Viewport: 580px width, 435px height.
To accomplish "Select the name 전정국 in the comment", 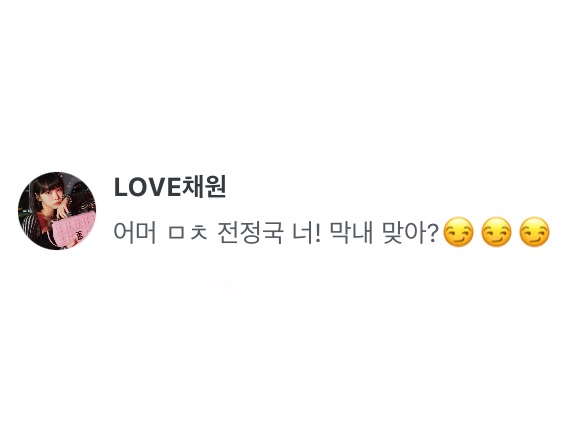I will coord(250,233).
